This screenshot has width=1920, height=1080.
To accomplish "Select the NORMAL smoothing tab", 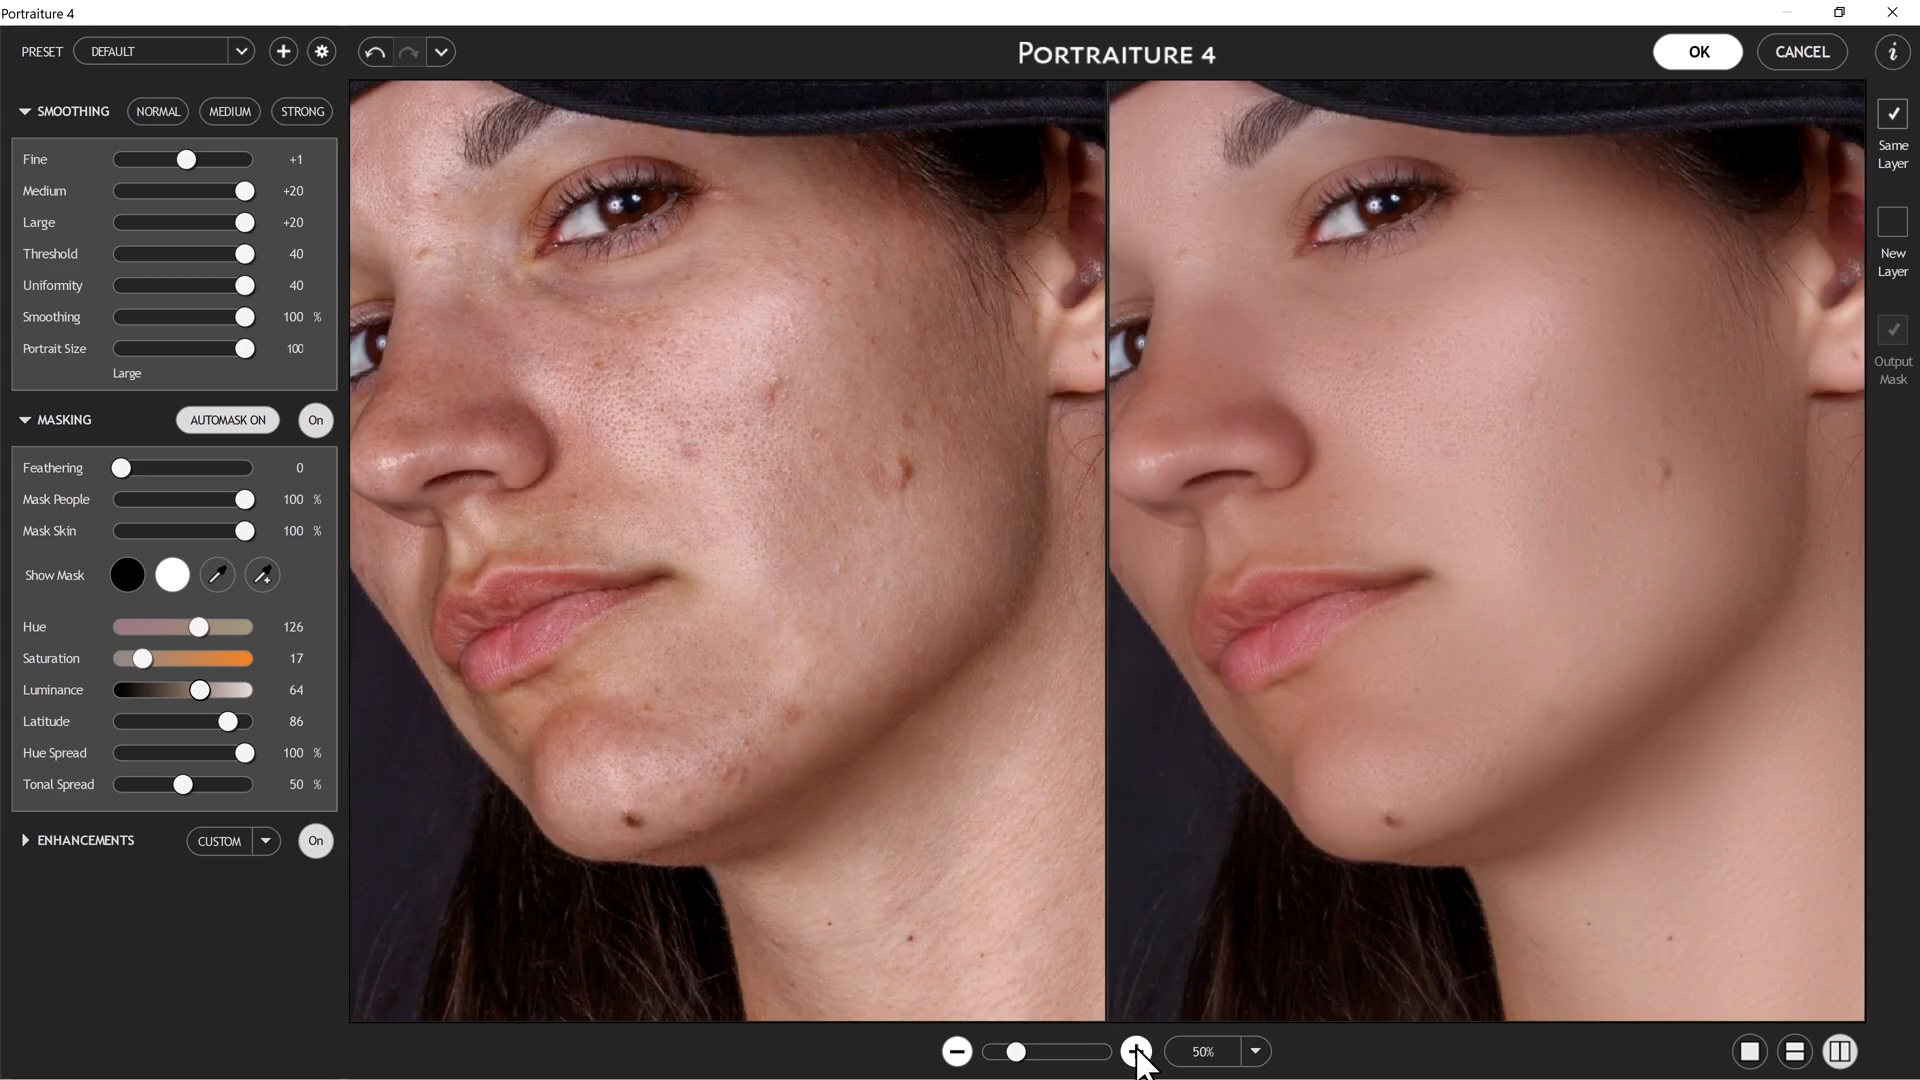I will click(x=158, y=111).
